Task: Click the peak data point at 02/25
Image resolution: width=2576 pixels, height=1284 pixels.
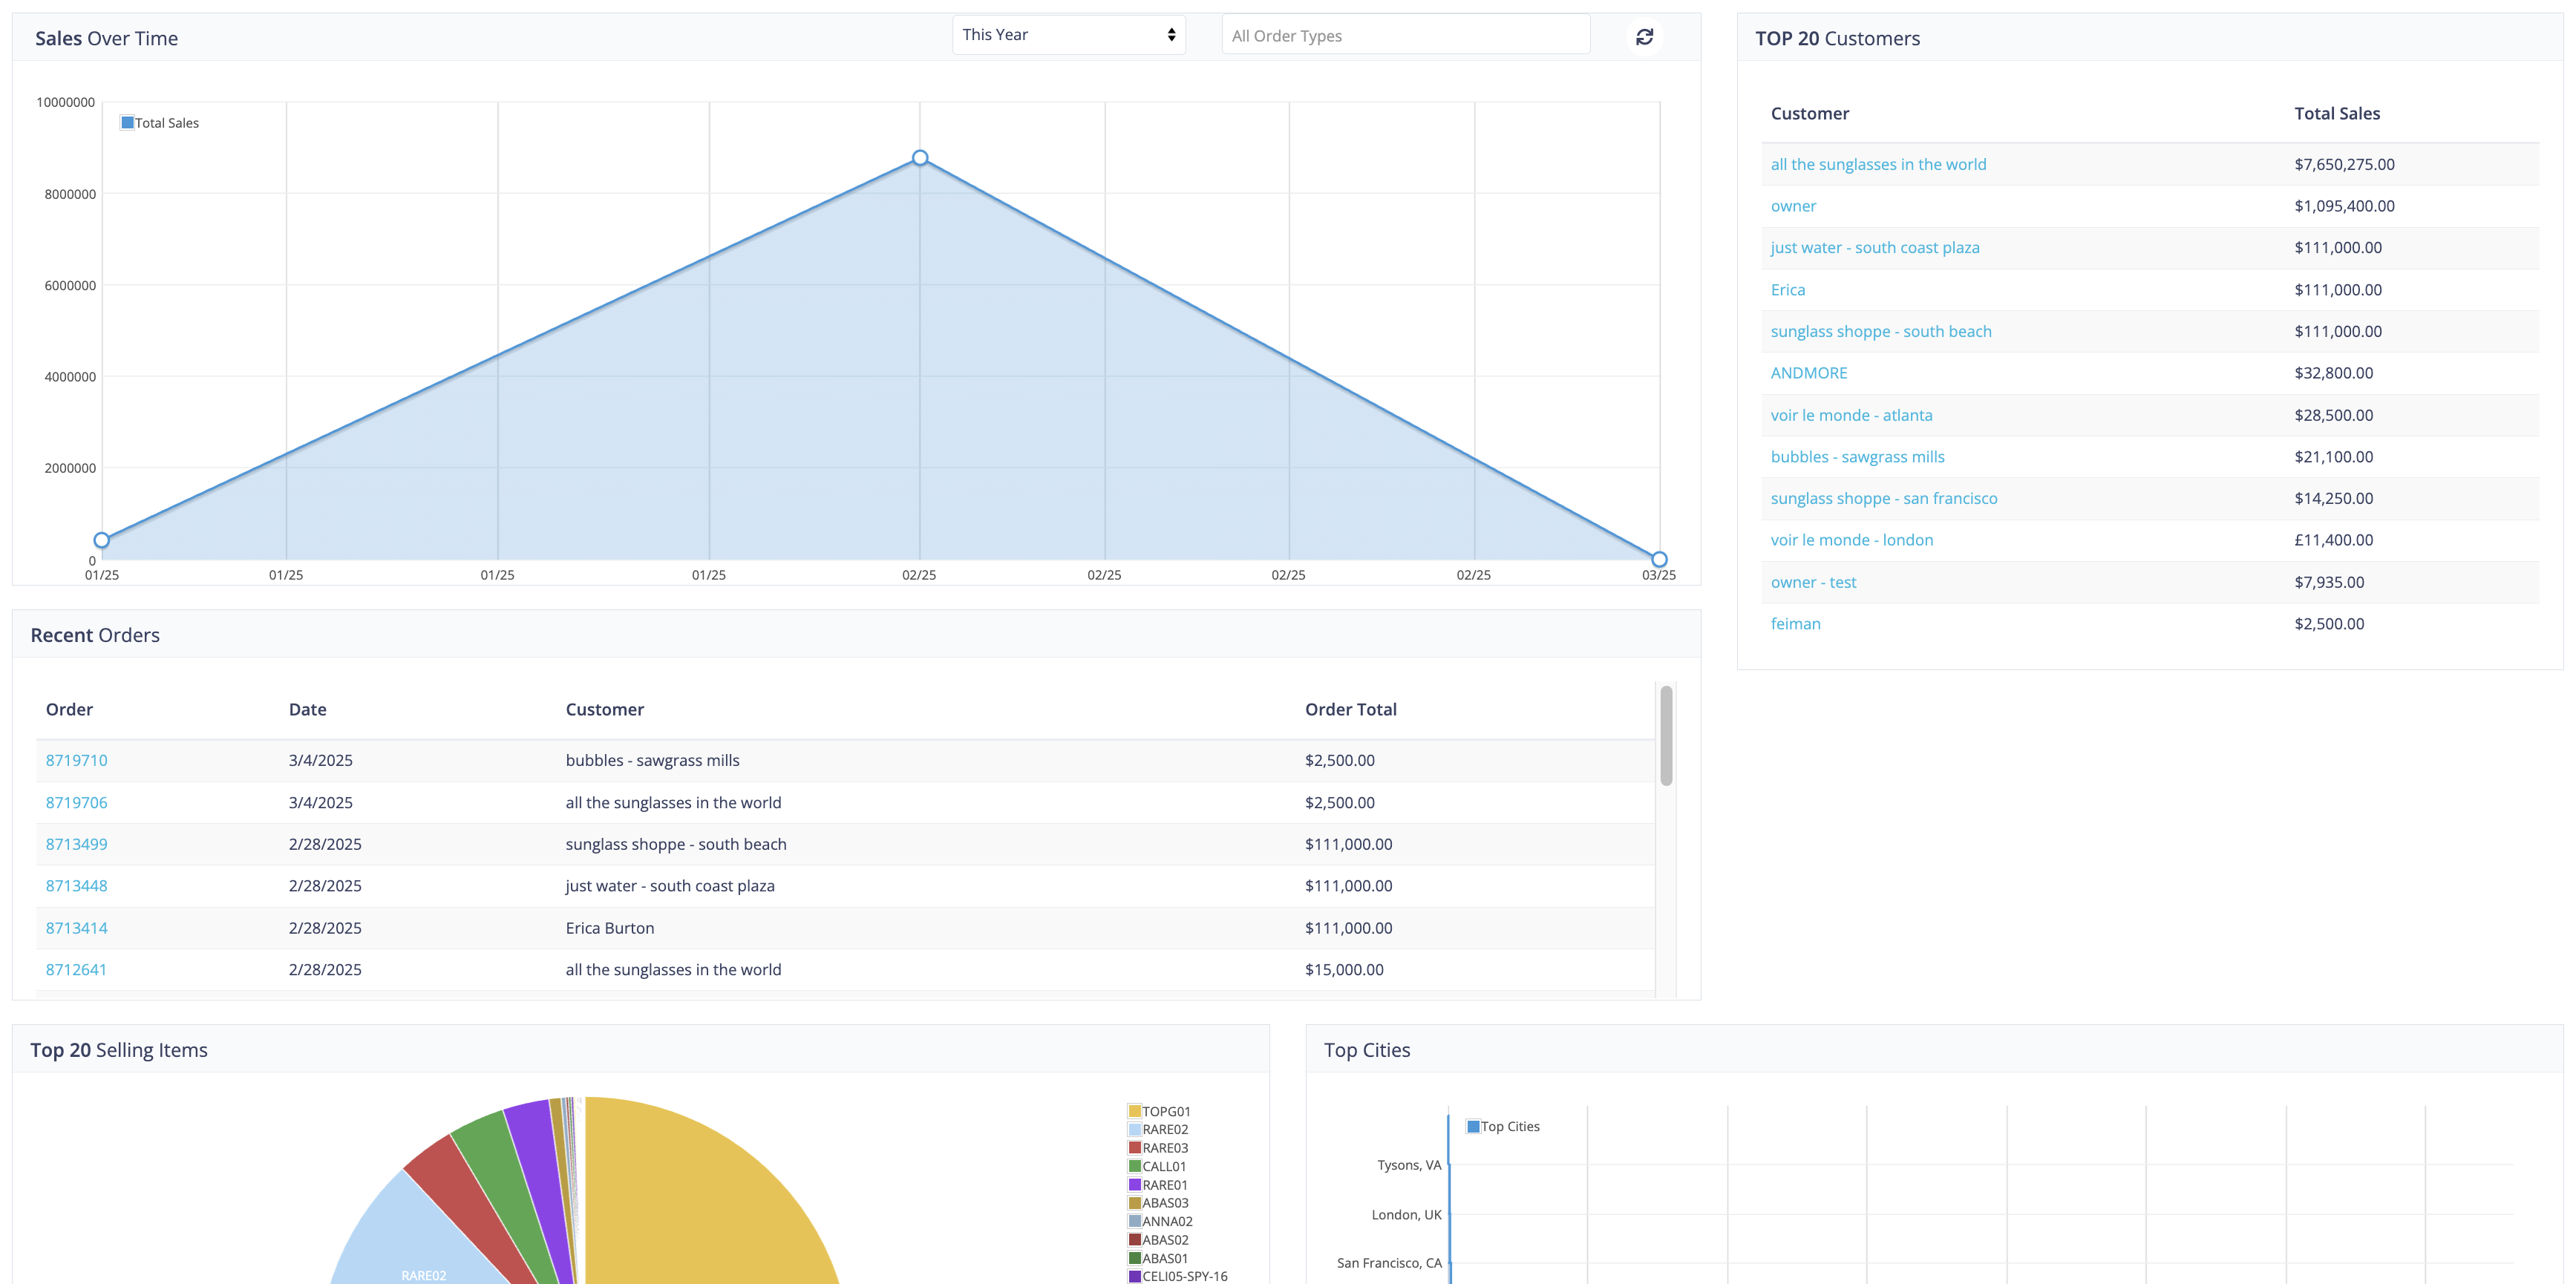Action: 920,158
